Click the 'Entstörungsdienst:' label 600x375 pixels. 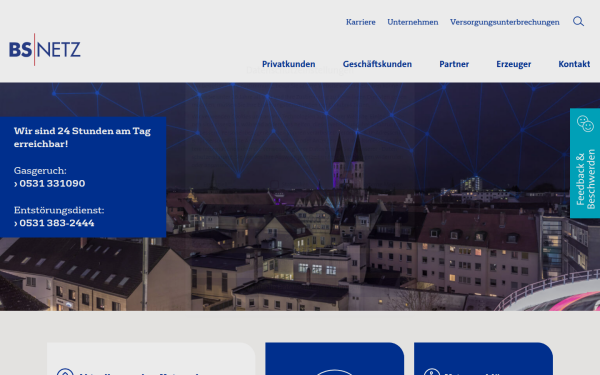click(59, 210)
